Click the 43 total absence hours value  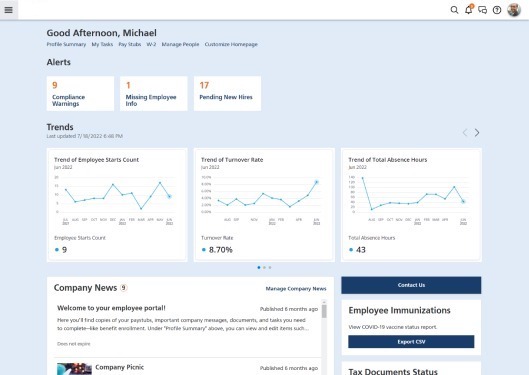[x=361, y=250]
